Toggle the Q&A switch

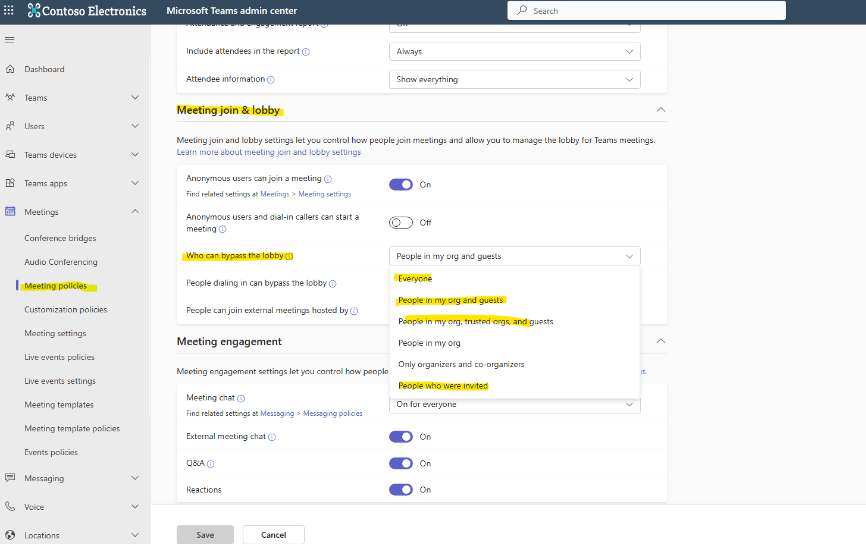point(401,463)
